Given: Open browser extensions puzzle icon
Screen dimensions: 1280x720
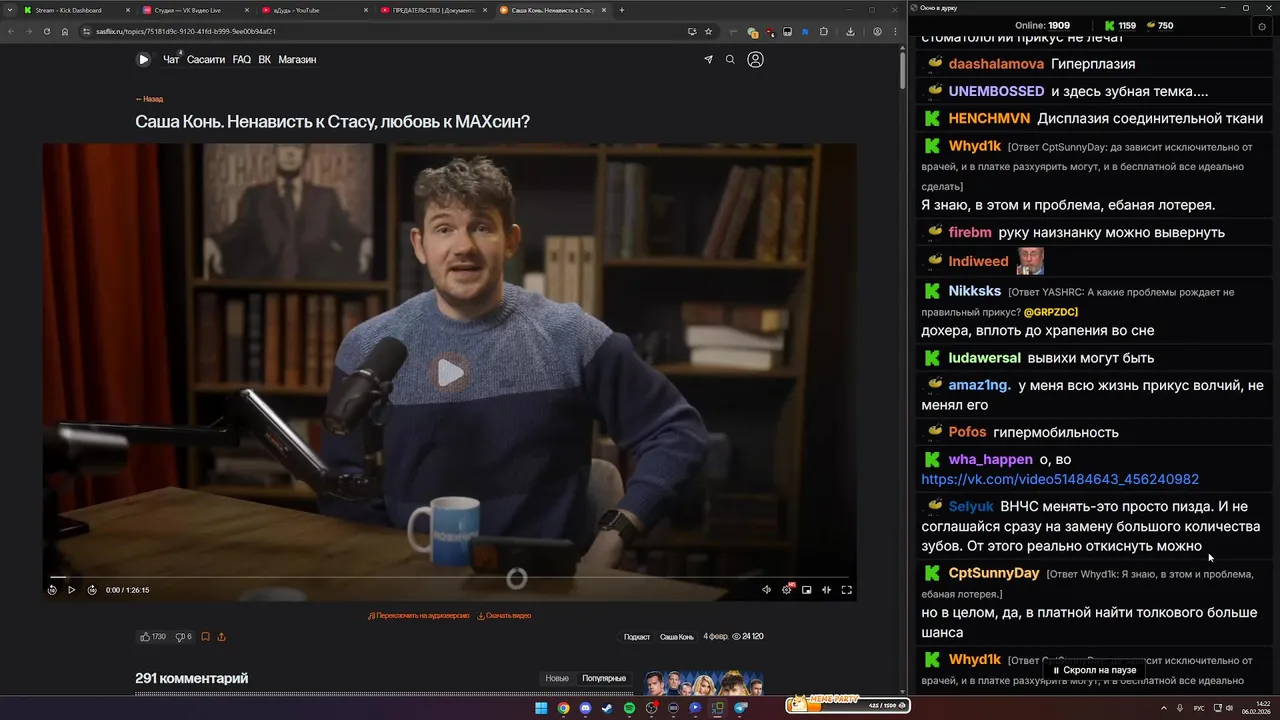Looking at the screenshot, I should pos(823,31).
